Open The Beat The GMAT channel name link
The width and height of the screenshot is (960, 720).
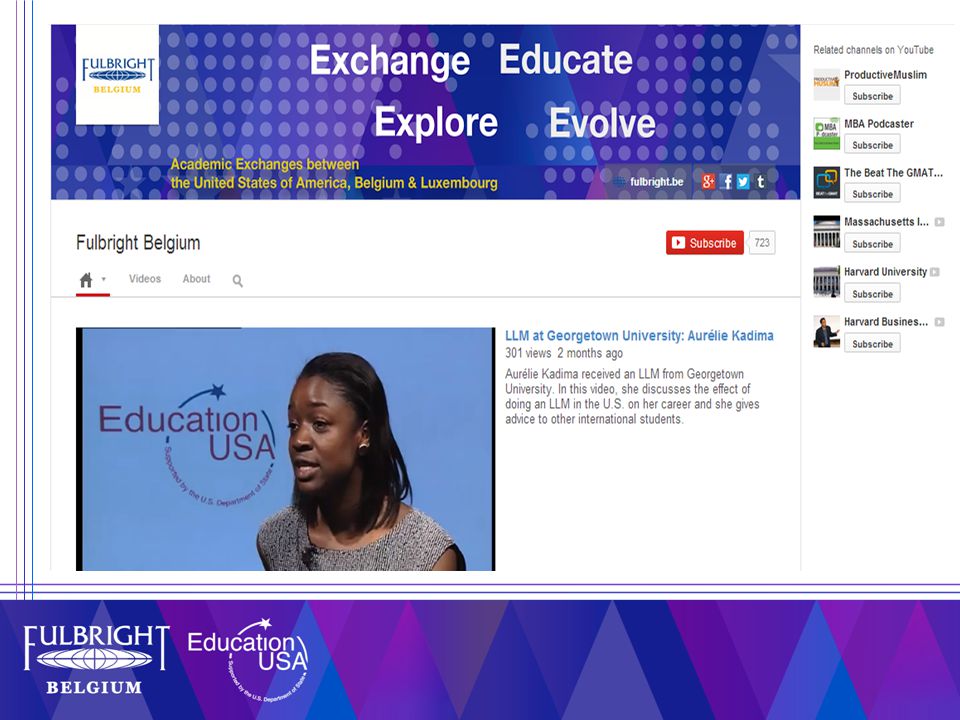click(x=893, y=173)
